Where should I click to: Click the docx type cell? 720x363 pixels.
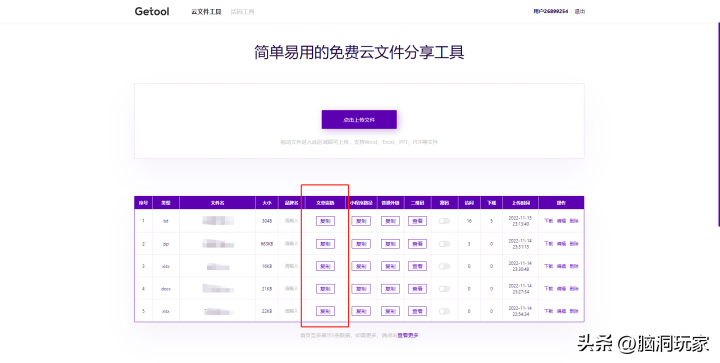[x=166, y=289]
